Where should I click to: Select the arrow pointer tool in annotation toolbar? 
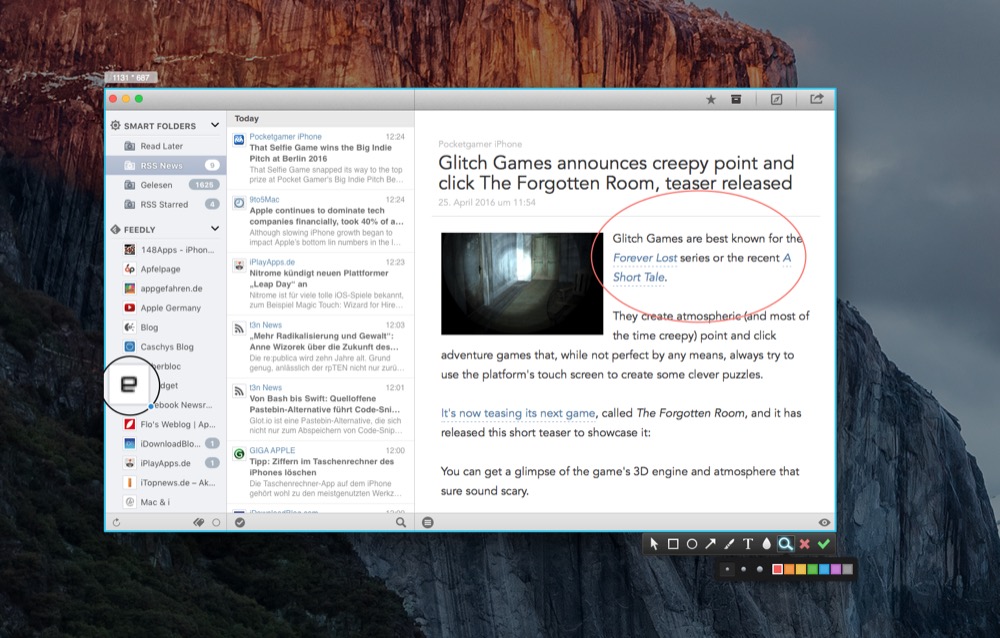(654, 544)
